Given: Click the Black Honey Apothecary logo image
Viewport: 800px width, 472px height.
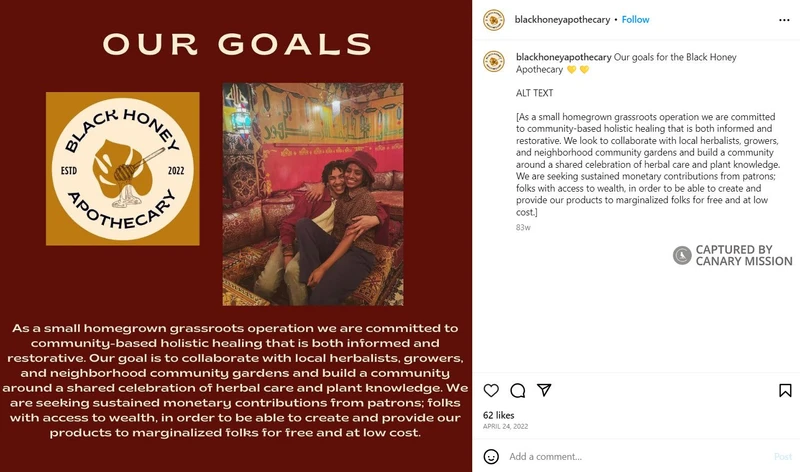Looking at the screenshot, I should pos(122,168).
